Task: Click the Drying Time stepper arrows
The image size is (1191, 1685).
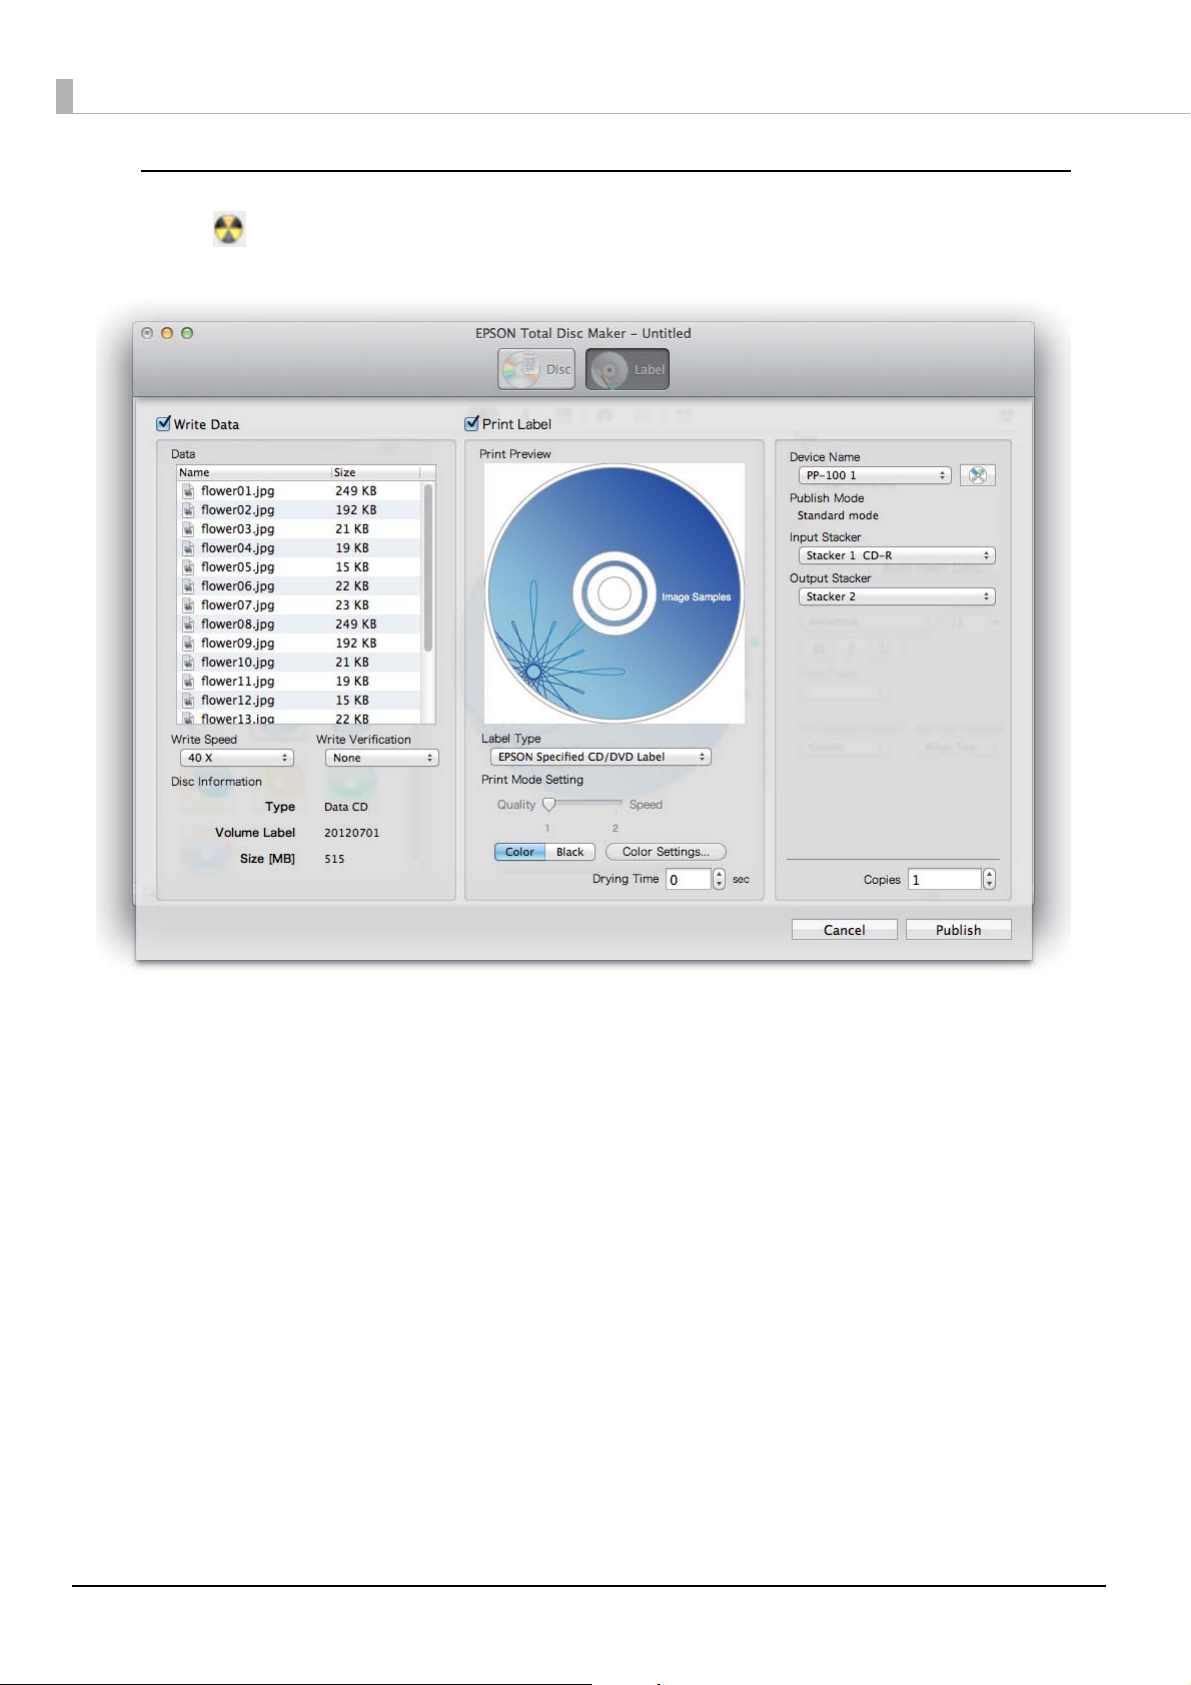Action: coord(719,879)
